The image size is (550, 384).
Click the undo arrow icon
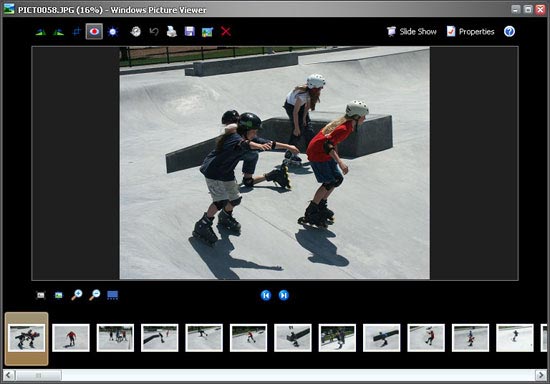[x=154, y=32]
